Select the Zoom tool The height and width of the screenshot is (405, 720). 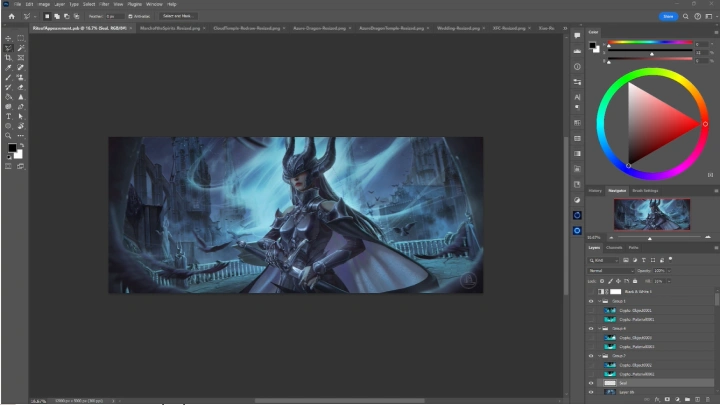8,136
